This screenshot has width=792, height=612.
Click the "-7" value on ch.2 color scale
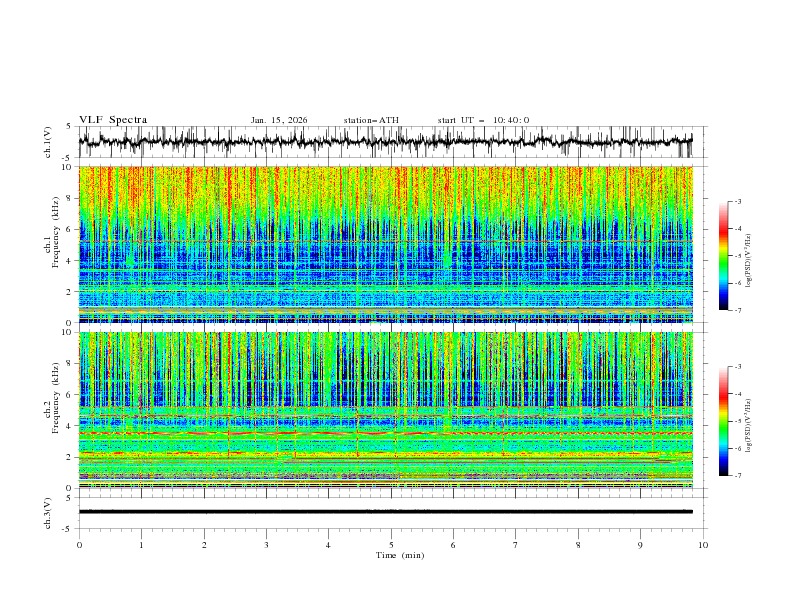pos(738,475)
